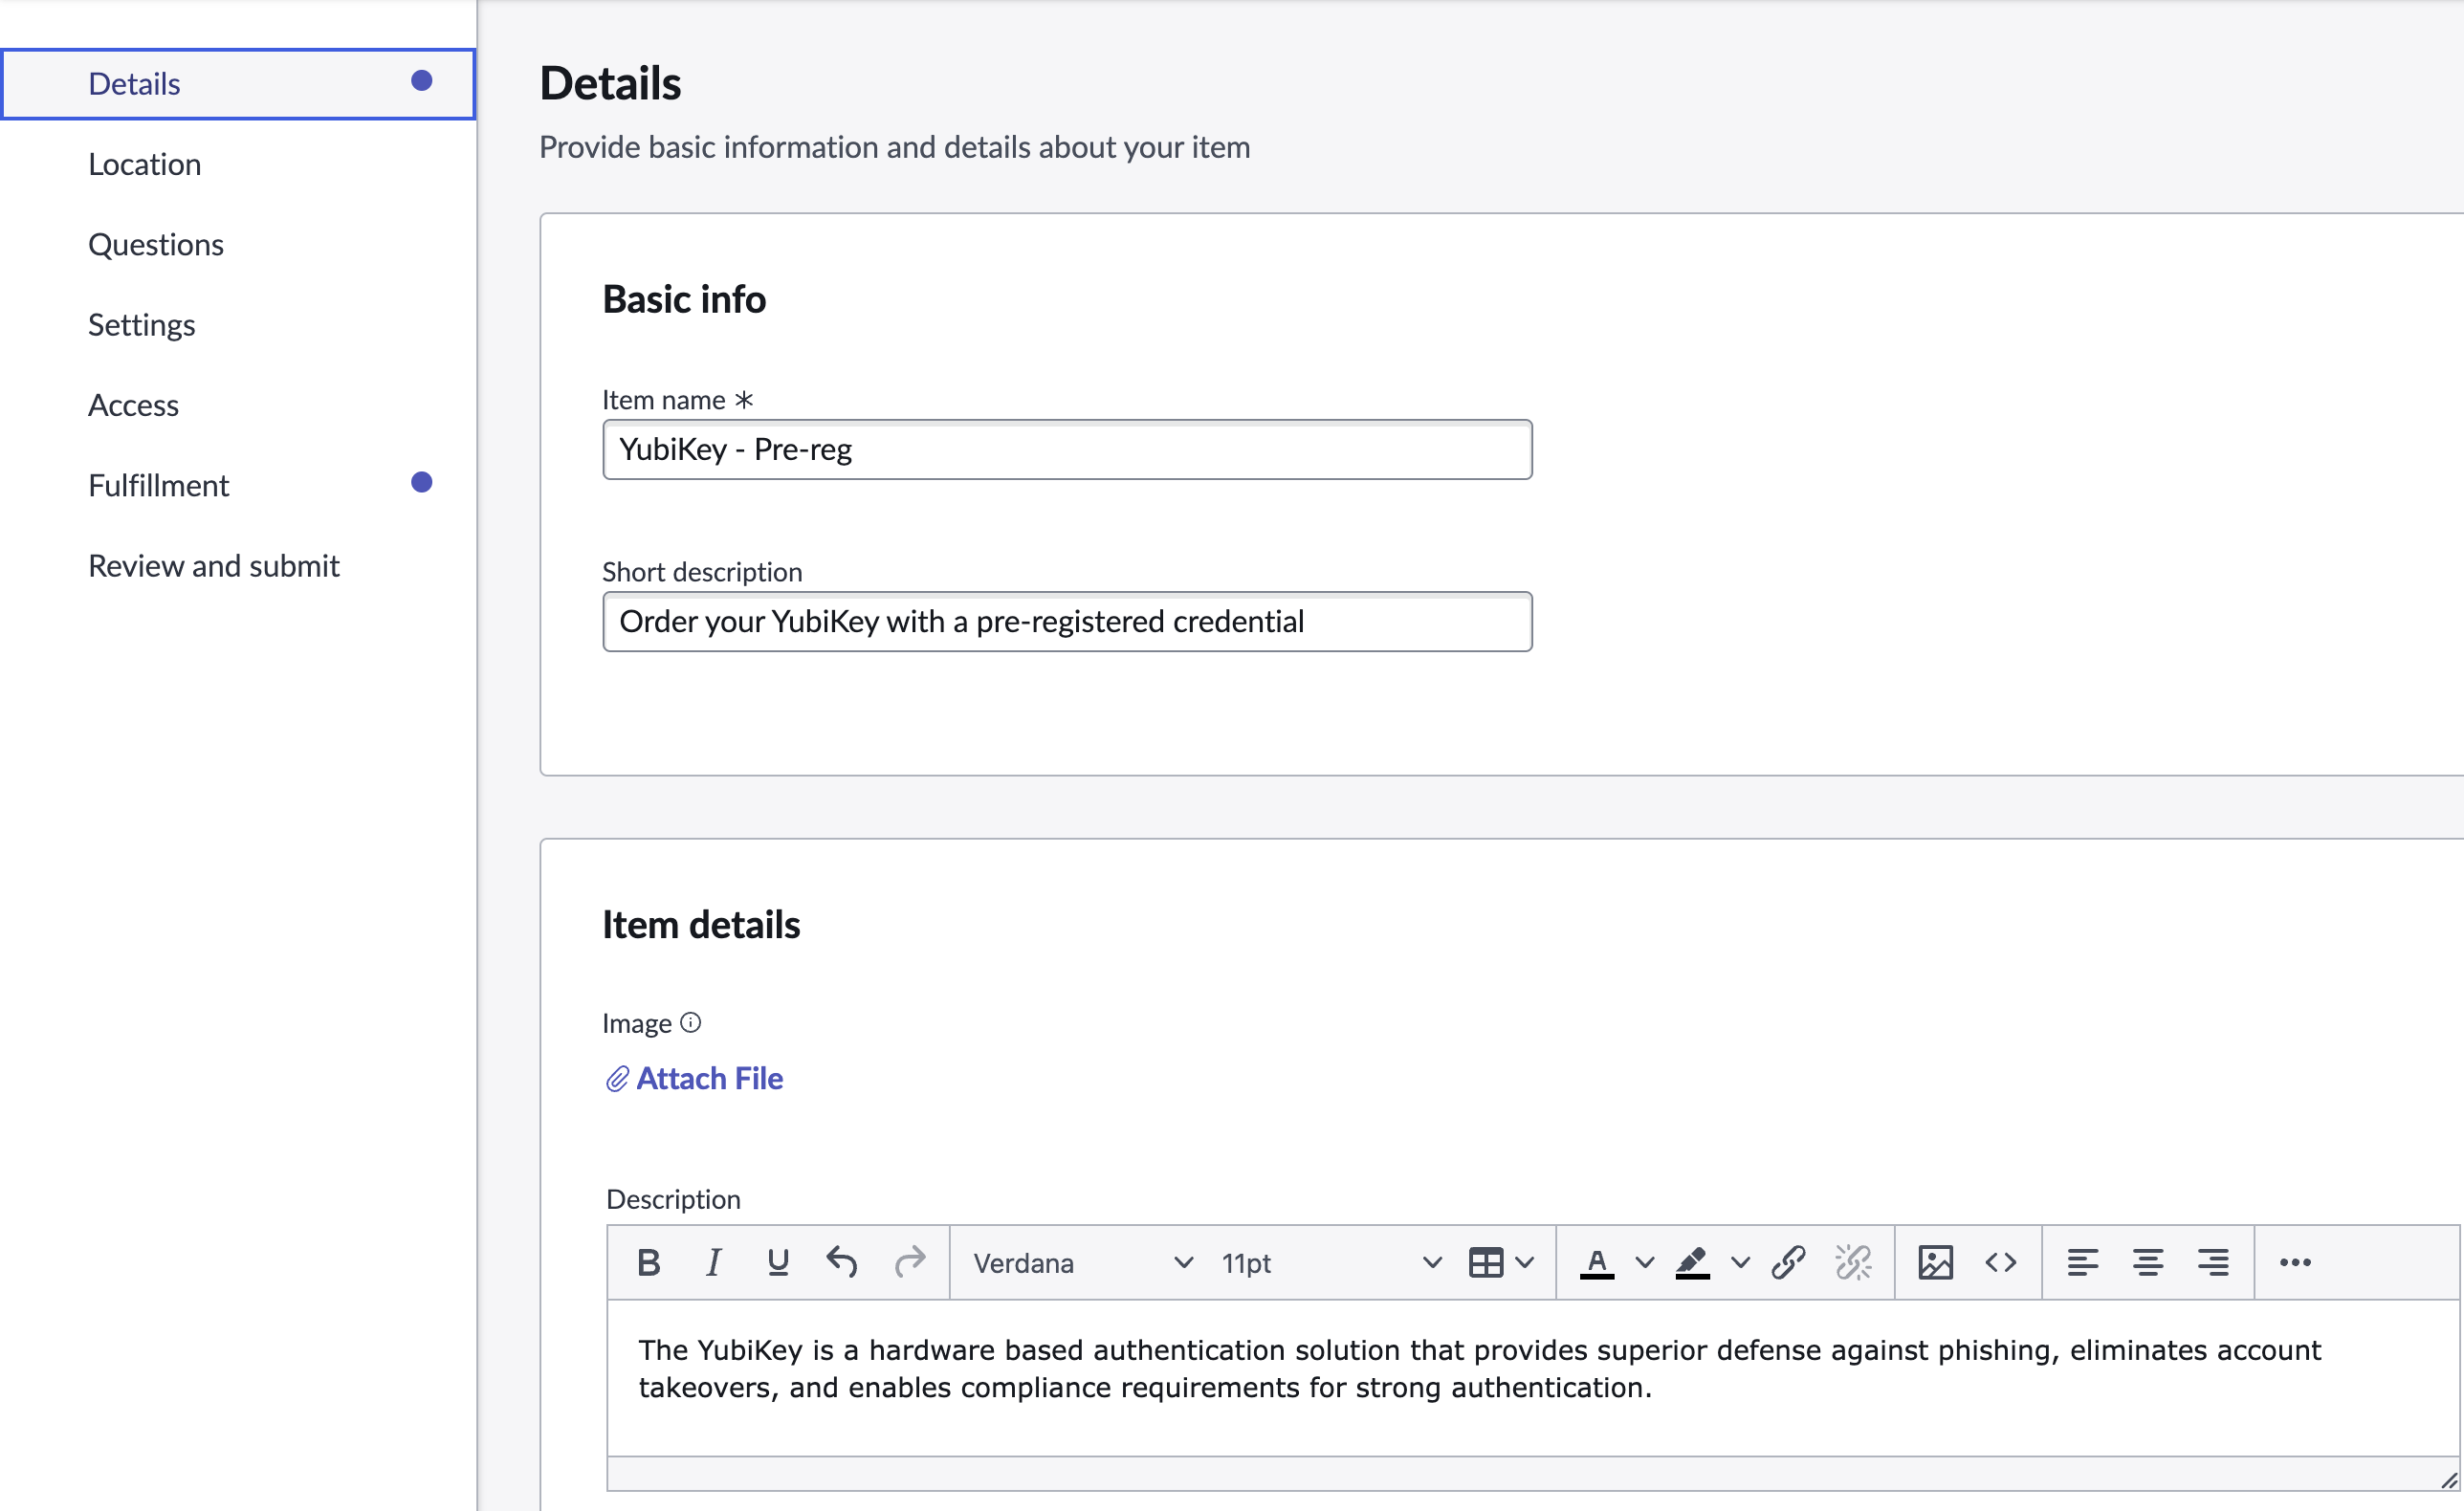Apply text color with the A icon
The image size is (2464, 1511).
click(x=1597, y=1263)
